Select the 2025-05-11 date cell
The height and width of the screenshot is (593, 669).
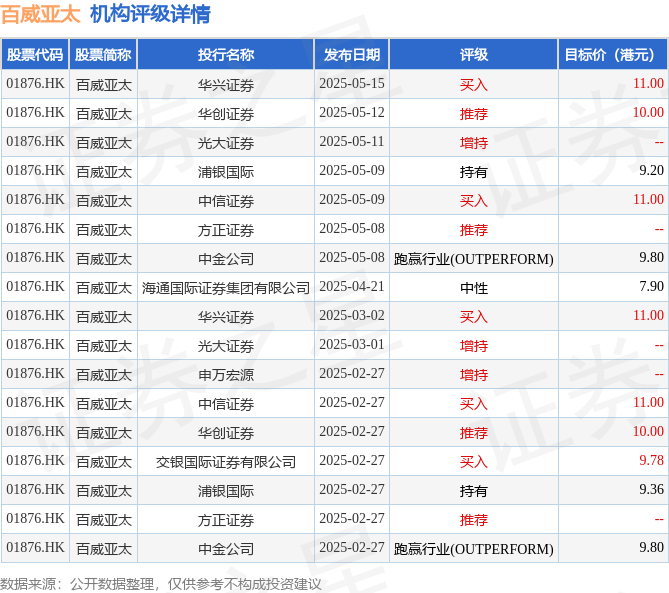(352, 142)
